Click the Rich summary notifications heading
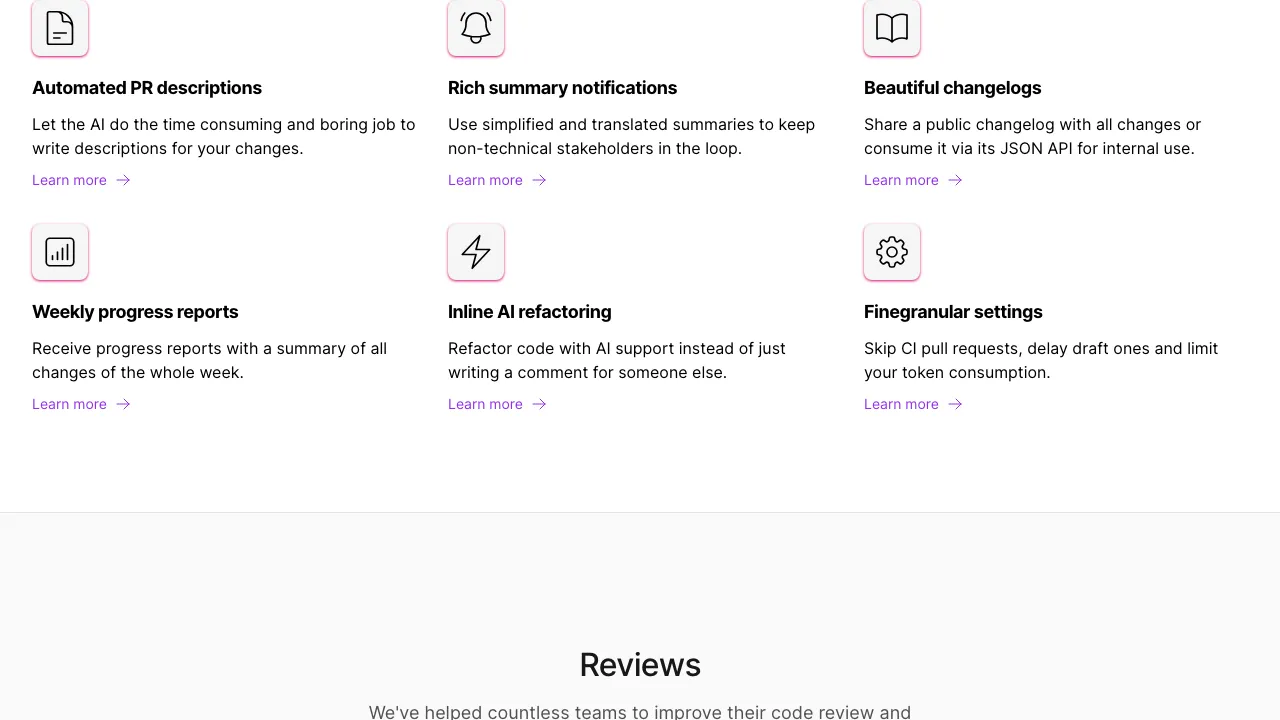Viewport: 1280px width, 720px height. point(562,88)
